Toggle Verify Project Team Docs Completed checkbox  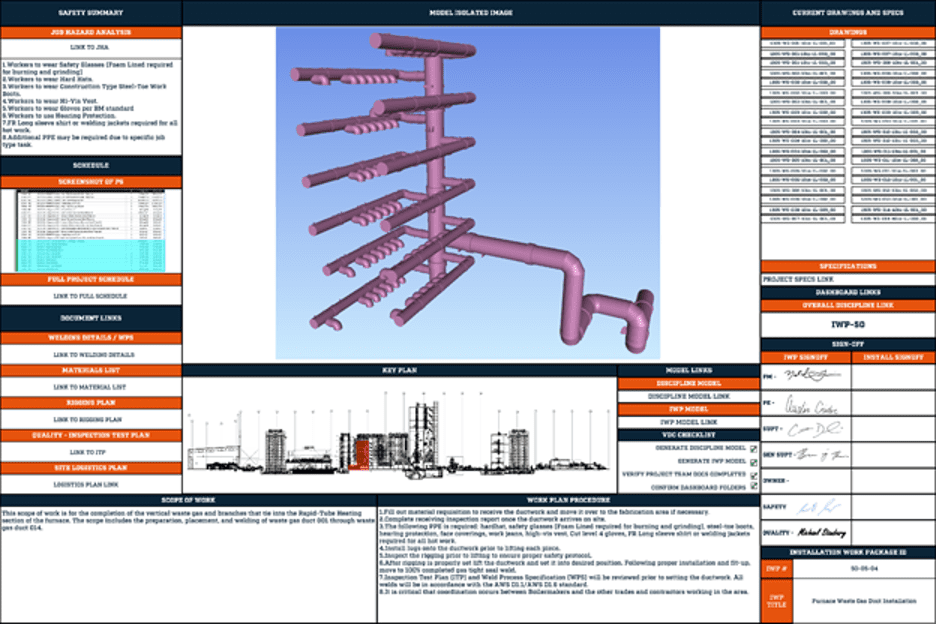pos(753,475)
